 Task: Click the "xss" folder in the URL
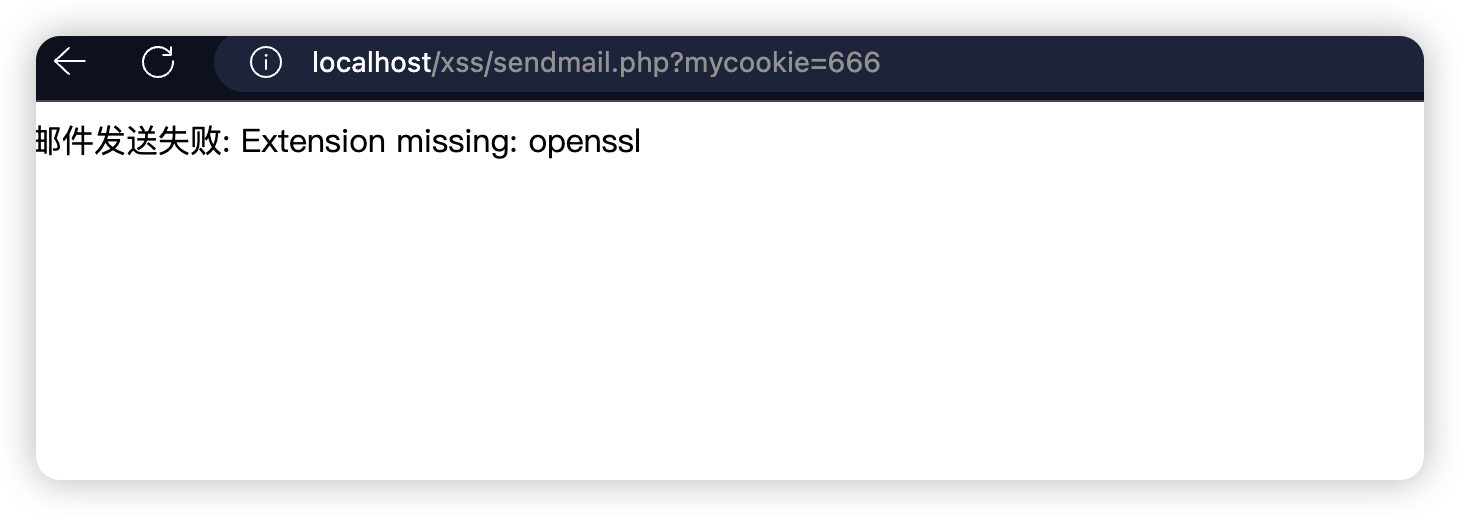coord(461,63)
